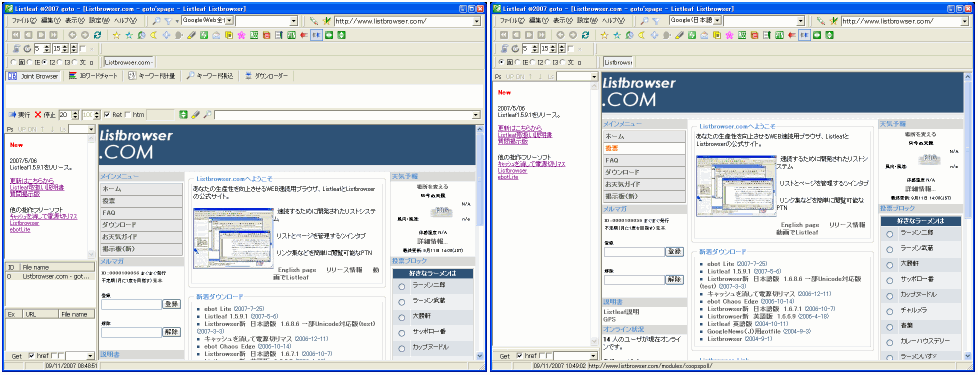Screen dimensions: 978x375
Task: Open the Joint Browser bar address dropdown
Action: pyautogui.click(x=477, y=115)
